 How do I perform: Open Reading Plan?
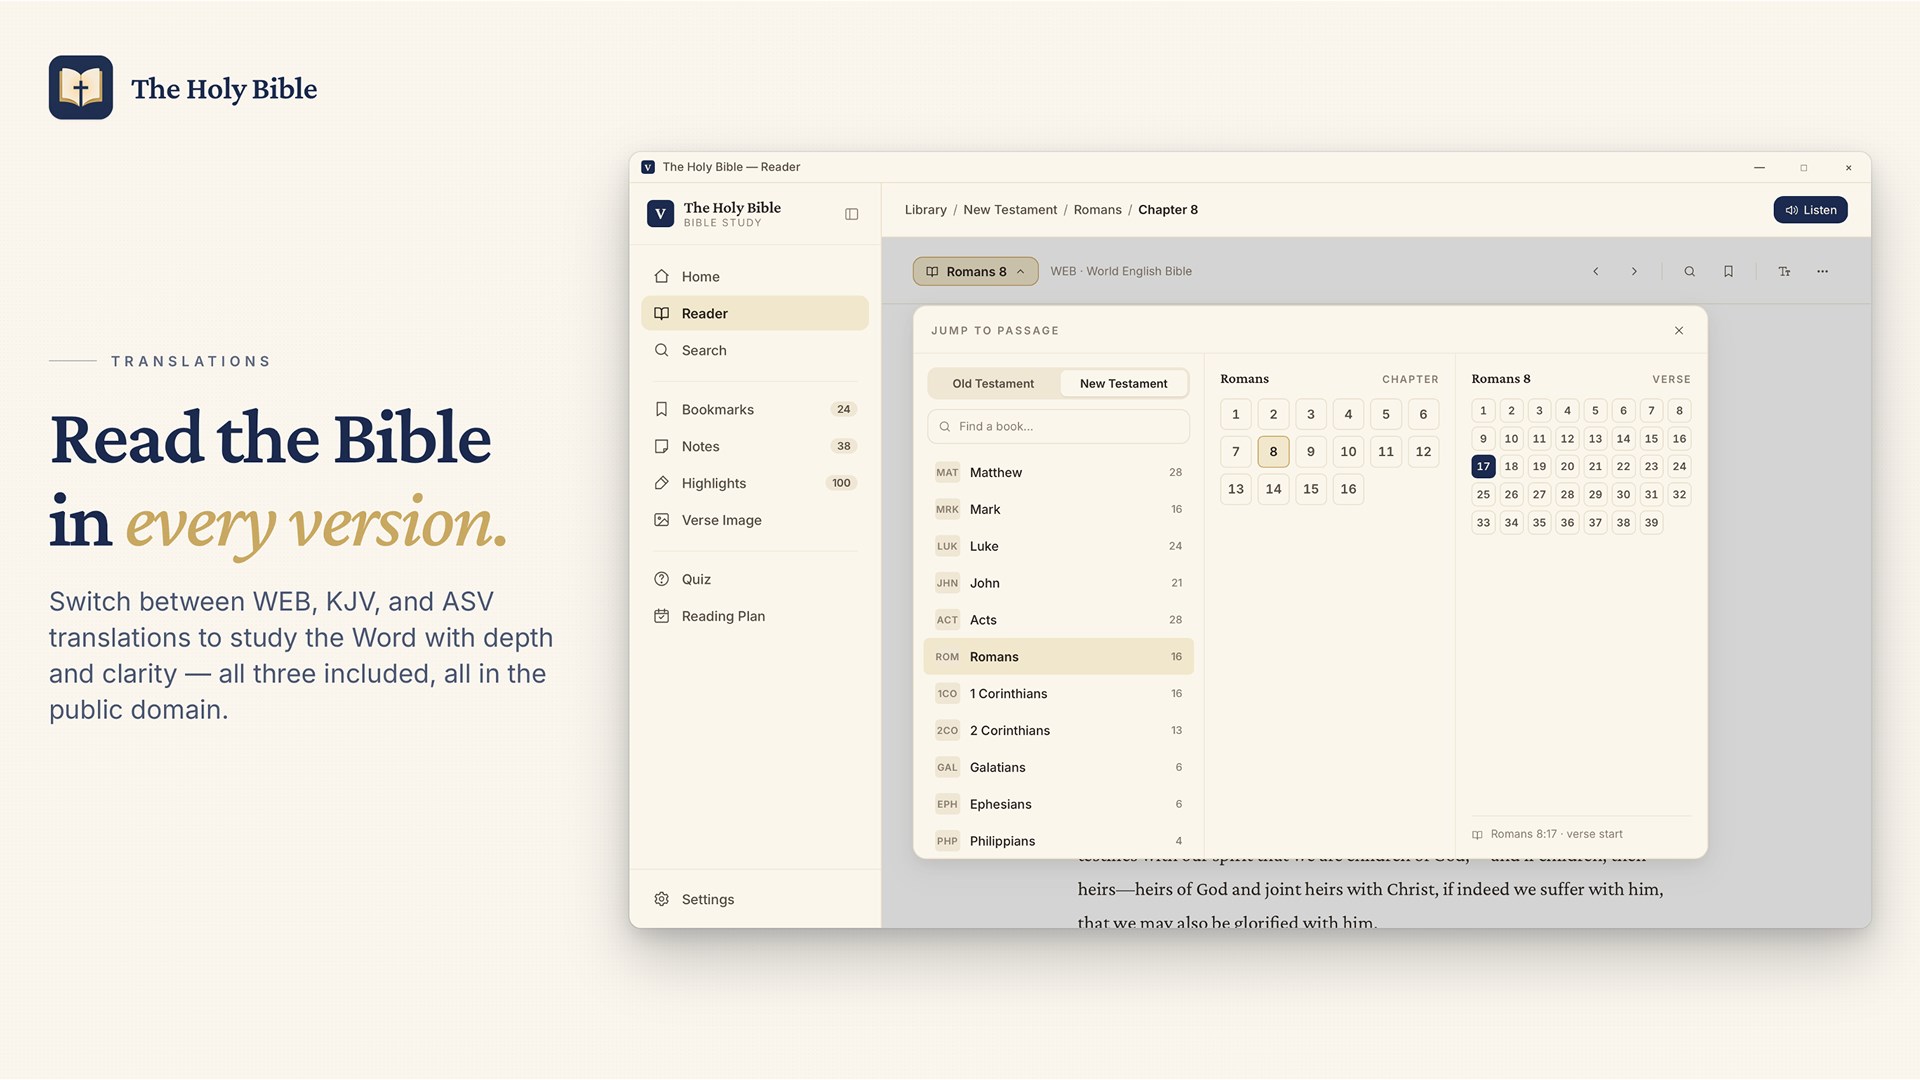click(x=755, y=617)
